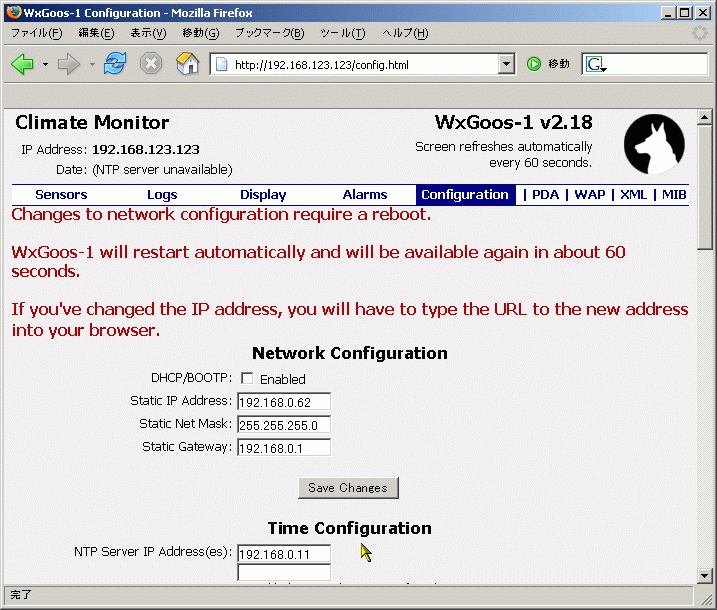Click the green Go (移動) button
Screen dimensions: 717x610
[x=548, y=64]
